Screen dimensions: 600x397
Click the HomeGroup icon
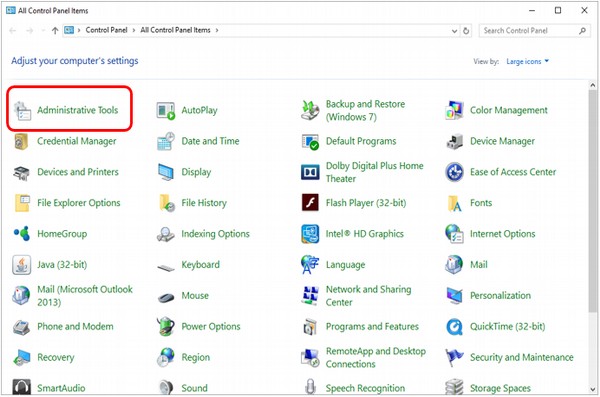(22, 233)
